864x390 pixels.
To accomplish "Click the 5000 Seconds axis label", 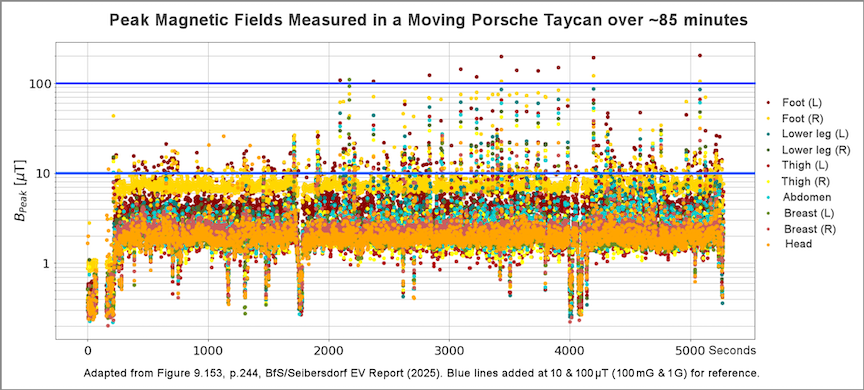I will tap(717, 350).
